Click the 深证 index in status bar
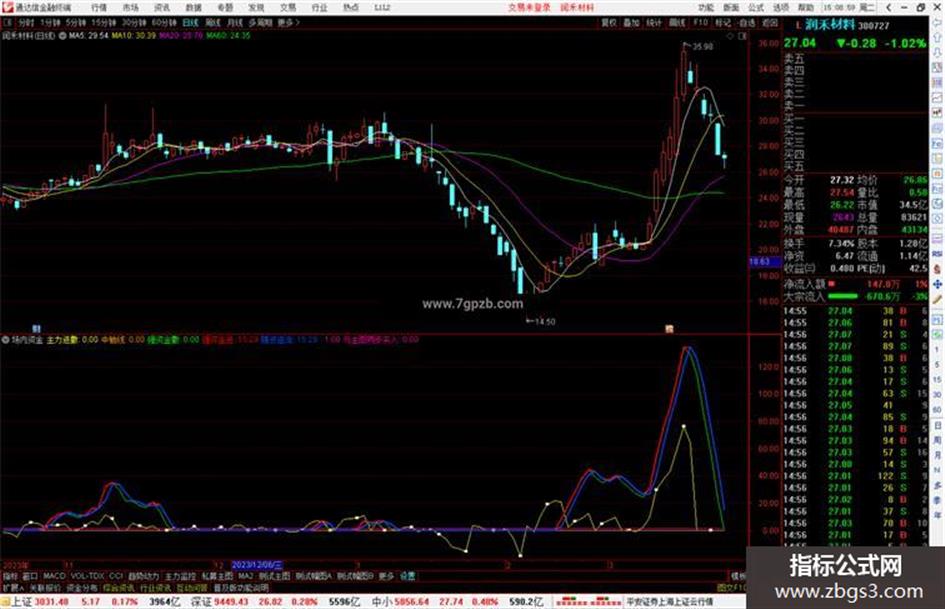The width and height of the screenshot is (945, 609). tap(199, 602)
